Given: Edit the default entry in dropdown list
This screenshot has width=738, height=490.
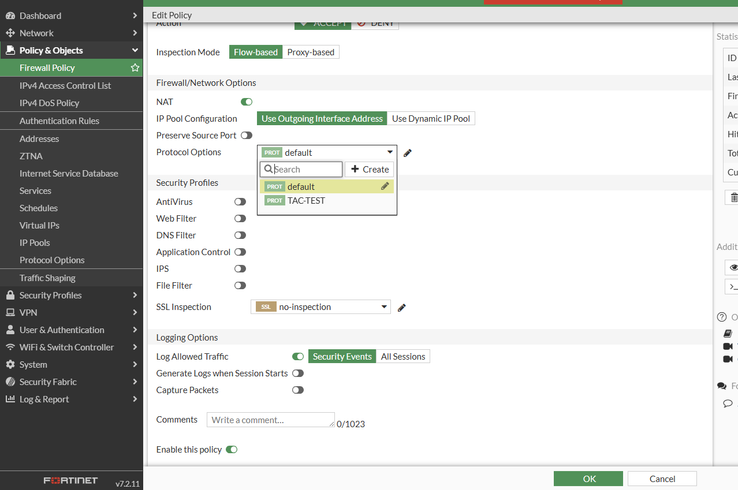Looking at the screenshot, I should click(x=385, y=186).
